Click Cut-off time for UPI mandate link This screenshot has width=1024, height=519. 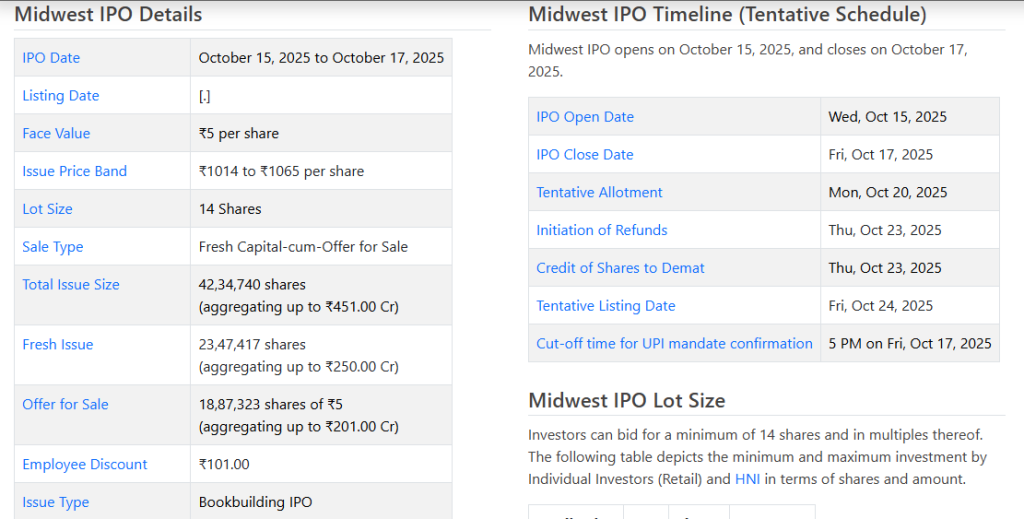[x=675, y=344]
